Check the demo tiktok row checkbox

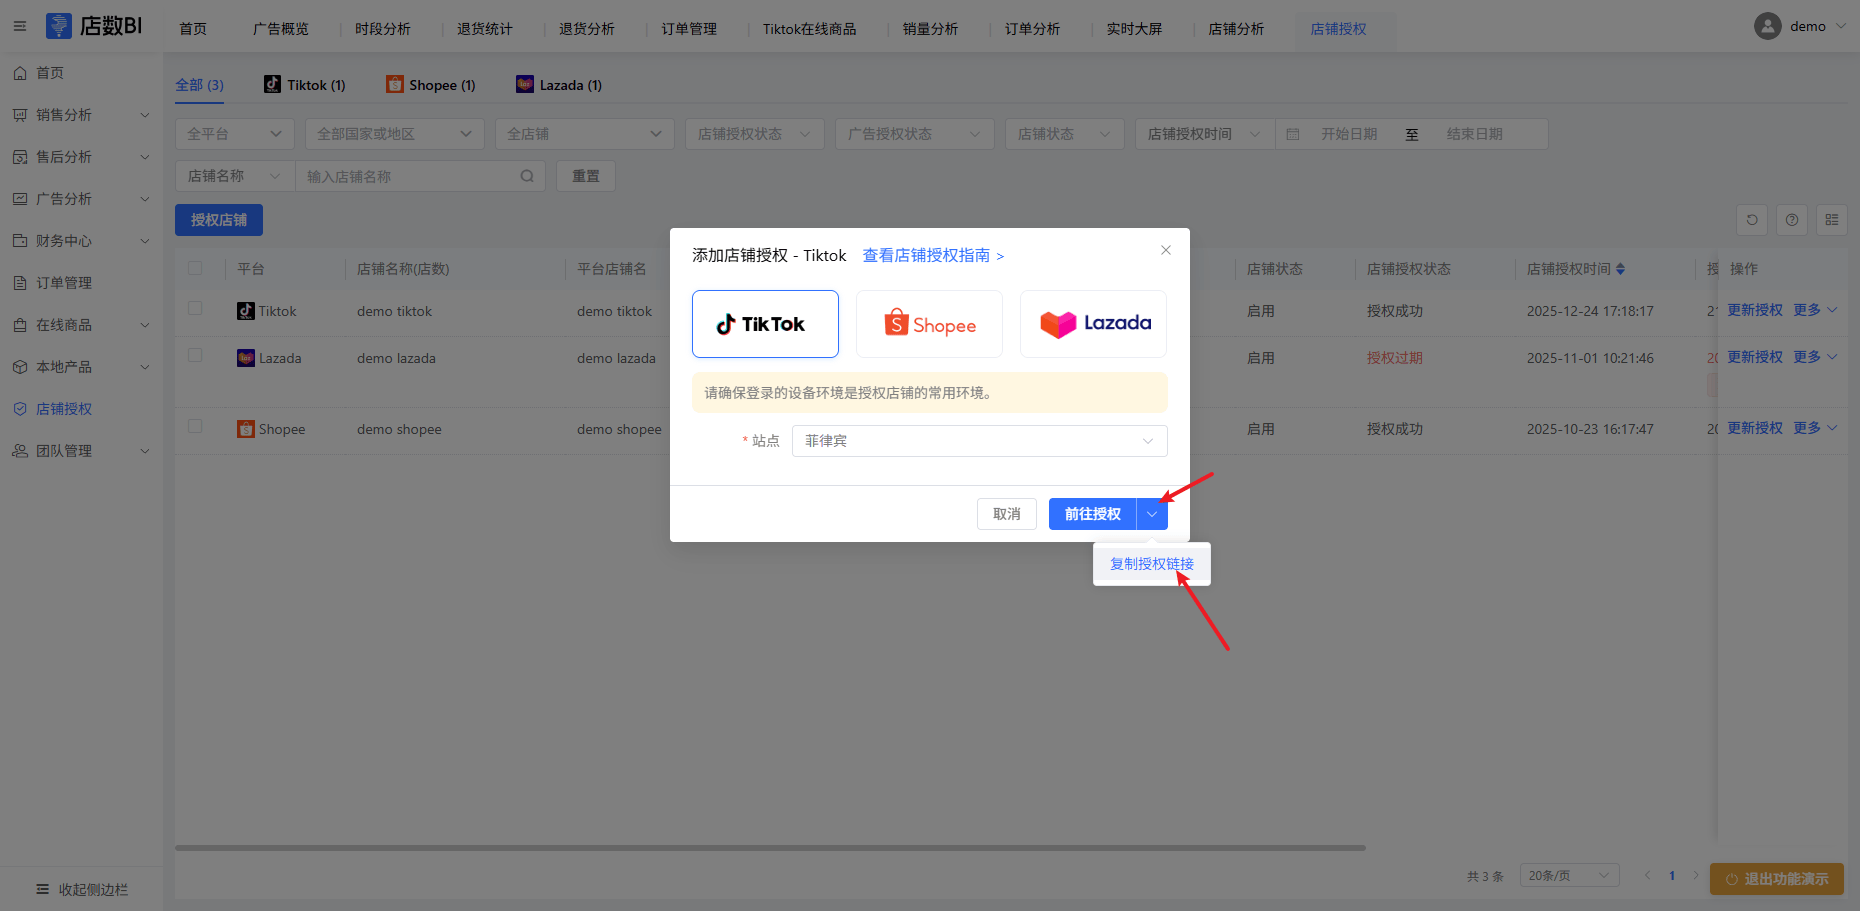point(195,308)
